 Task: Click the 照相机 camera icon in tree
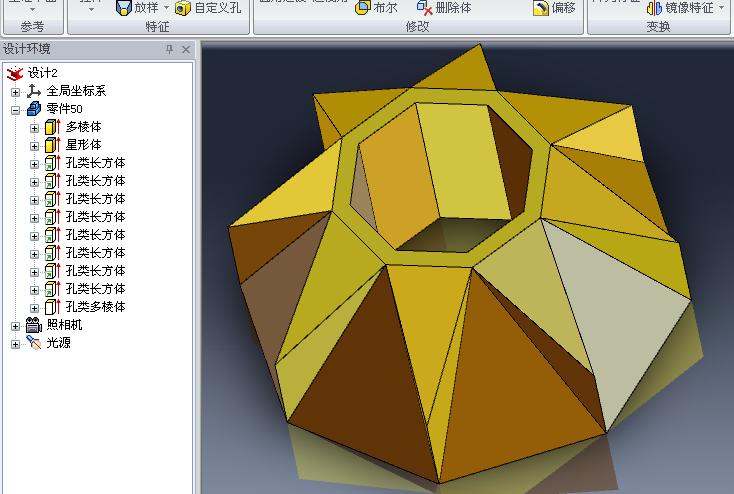click(x=34, y=325)
